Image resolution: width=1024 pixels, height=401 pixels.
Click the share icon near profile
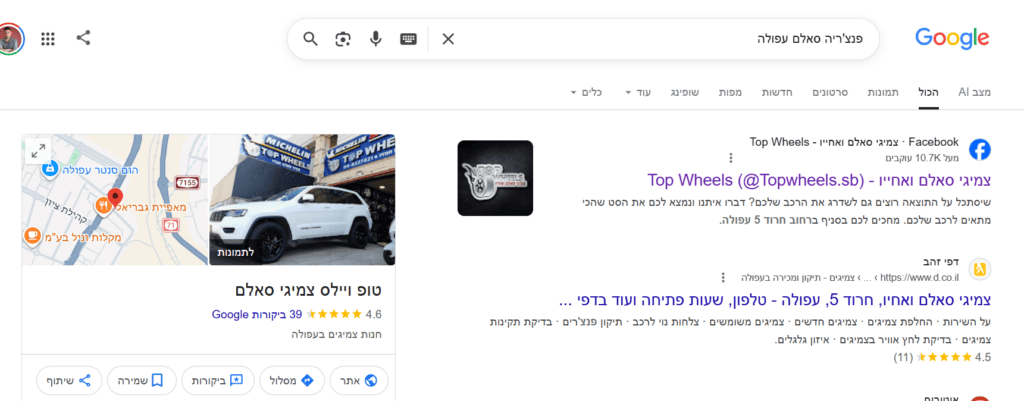(83, 37)
